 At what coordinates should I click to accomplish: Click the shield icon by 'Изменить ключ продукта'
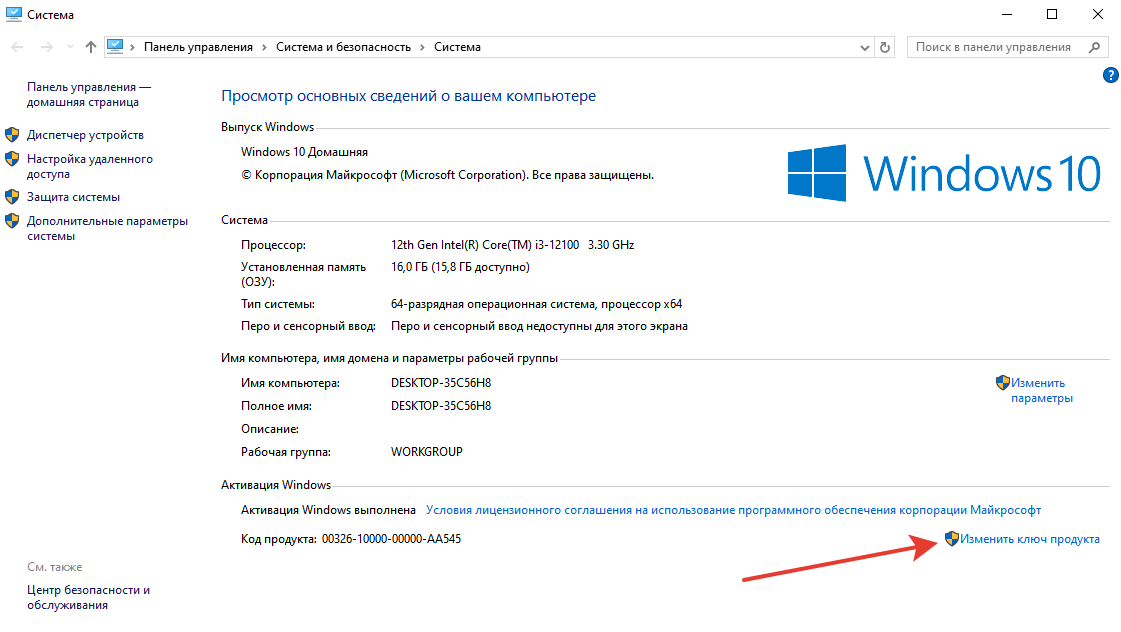(x=952, y=539)
